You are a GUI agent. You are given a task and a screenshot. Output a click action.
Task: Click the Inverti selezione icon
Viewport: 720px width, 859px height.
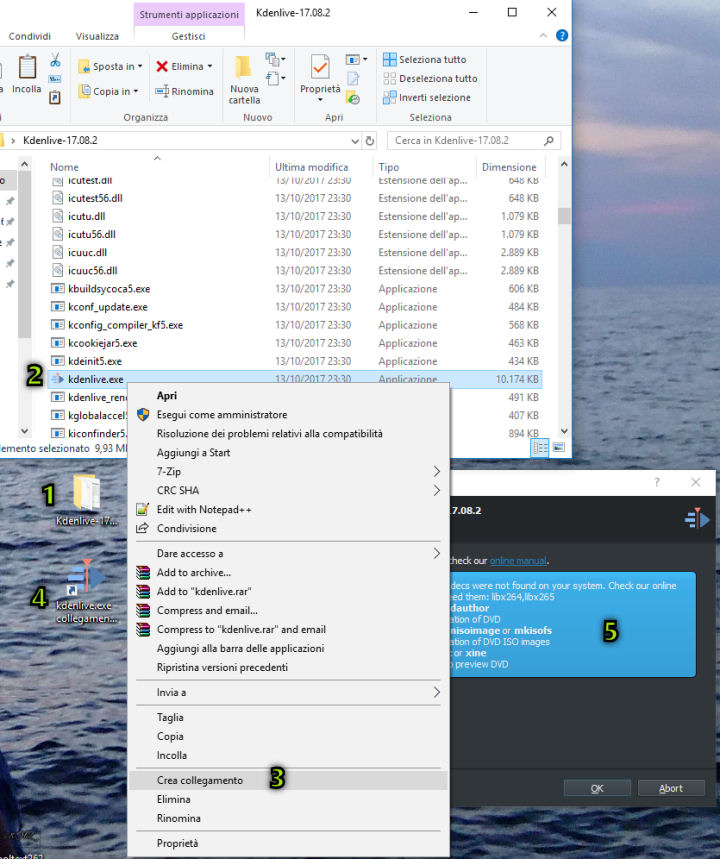390,98
